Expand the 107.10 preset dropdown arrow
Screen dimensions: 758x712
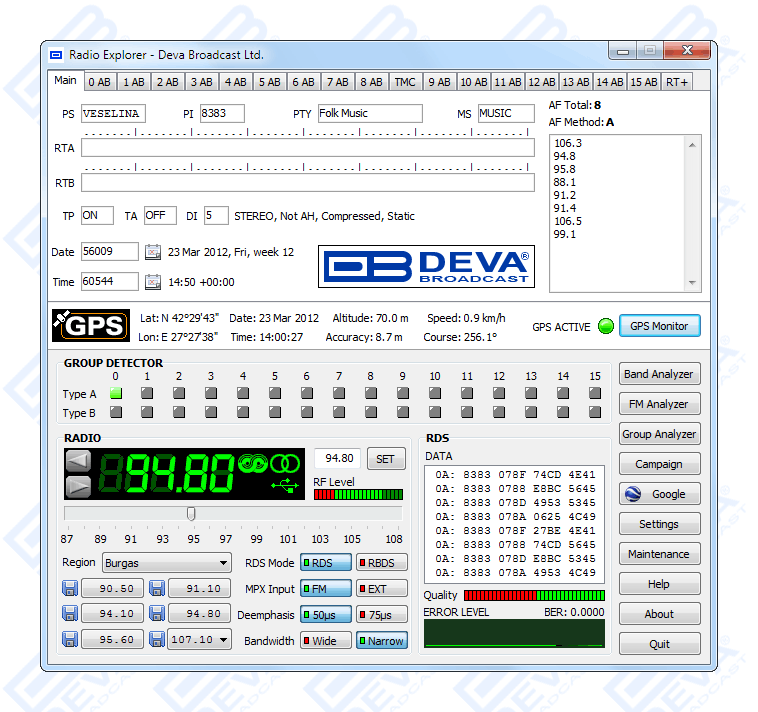pos(222,640)
